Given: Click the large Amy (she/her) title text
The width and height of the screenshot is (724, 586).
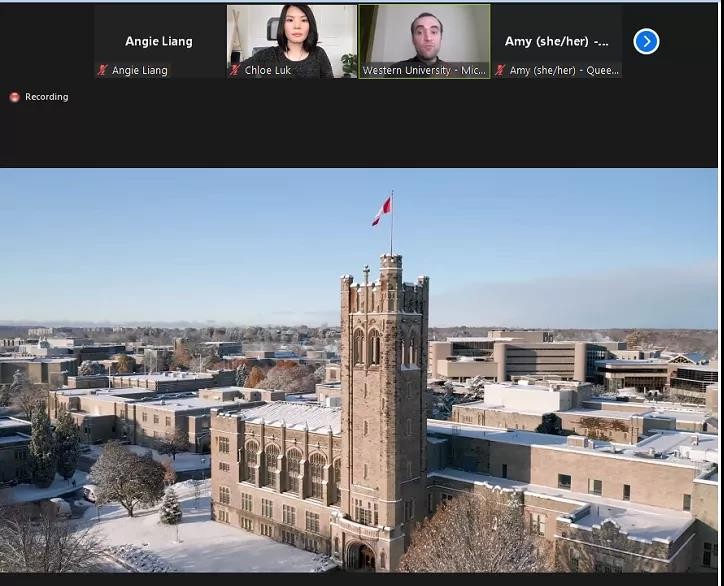Looking at the screenshot, I should click(x=556, y=42).
